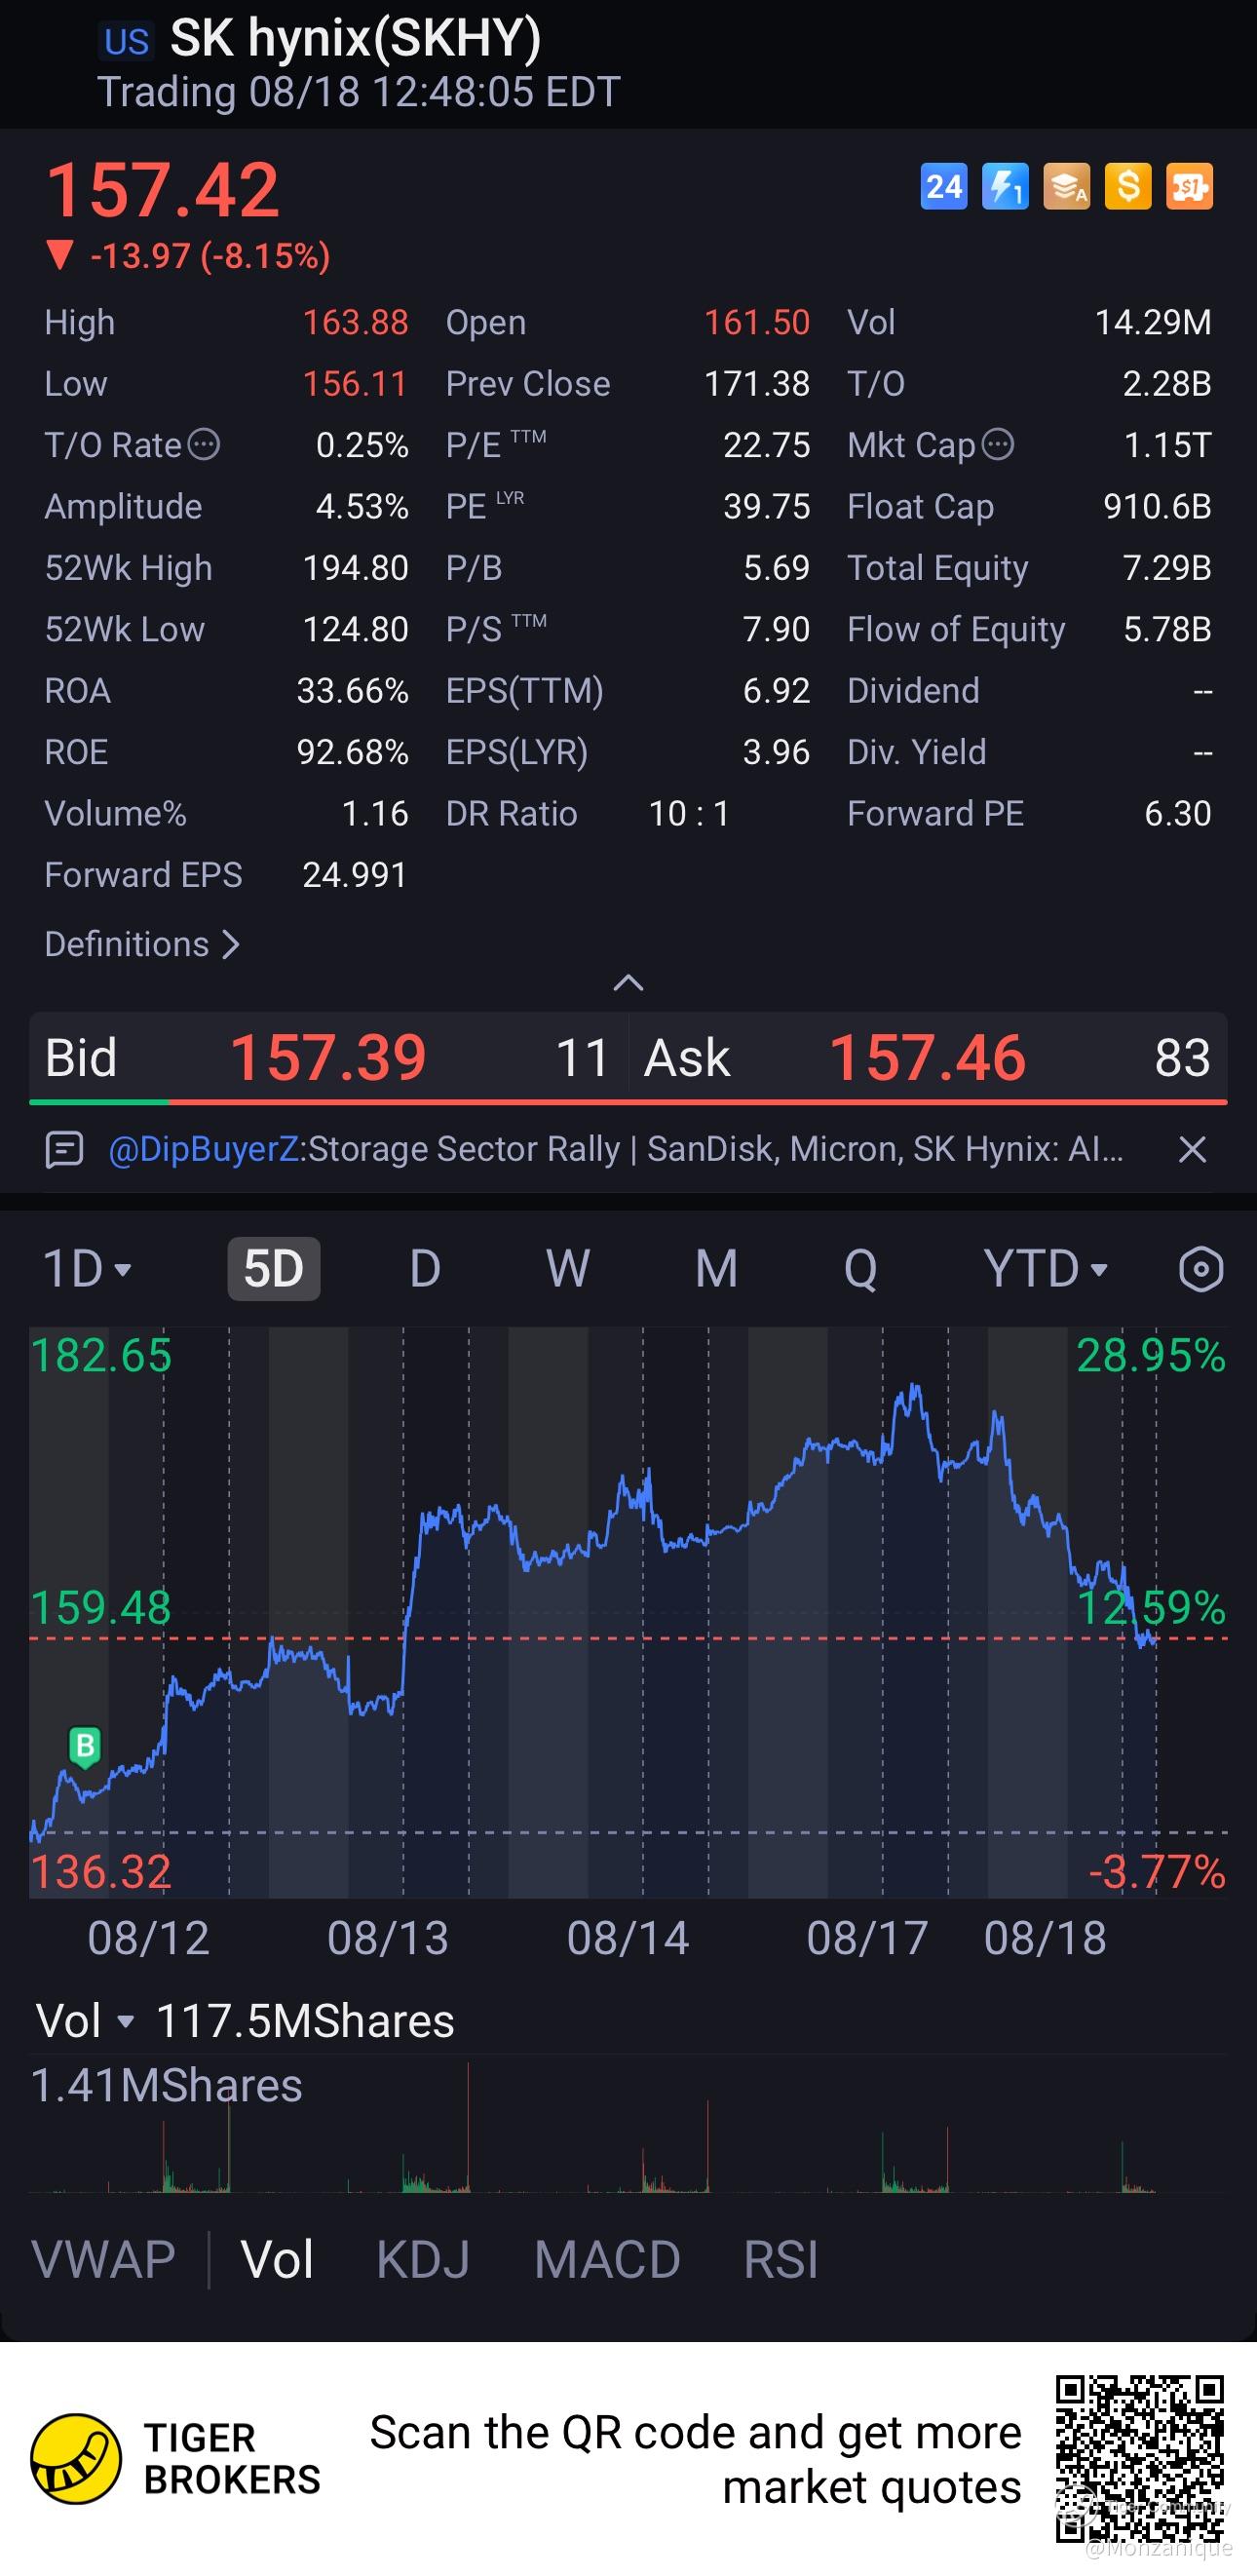Image resolution: width=1257 pixels, height=2576 pixels.
Task: Open T/O Rate info icon
Action: pos(204,444)
